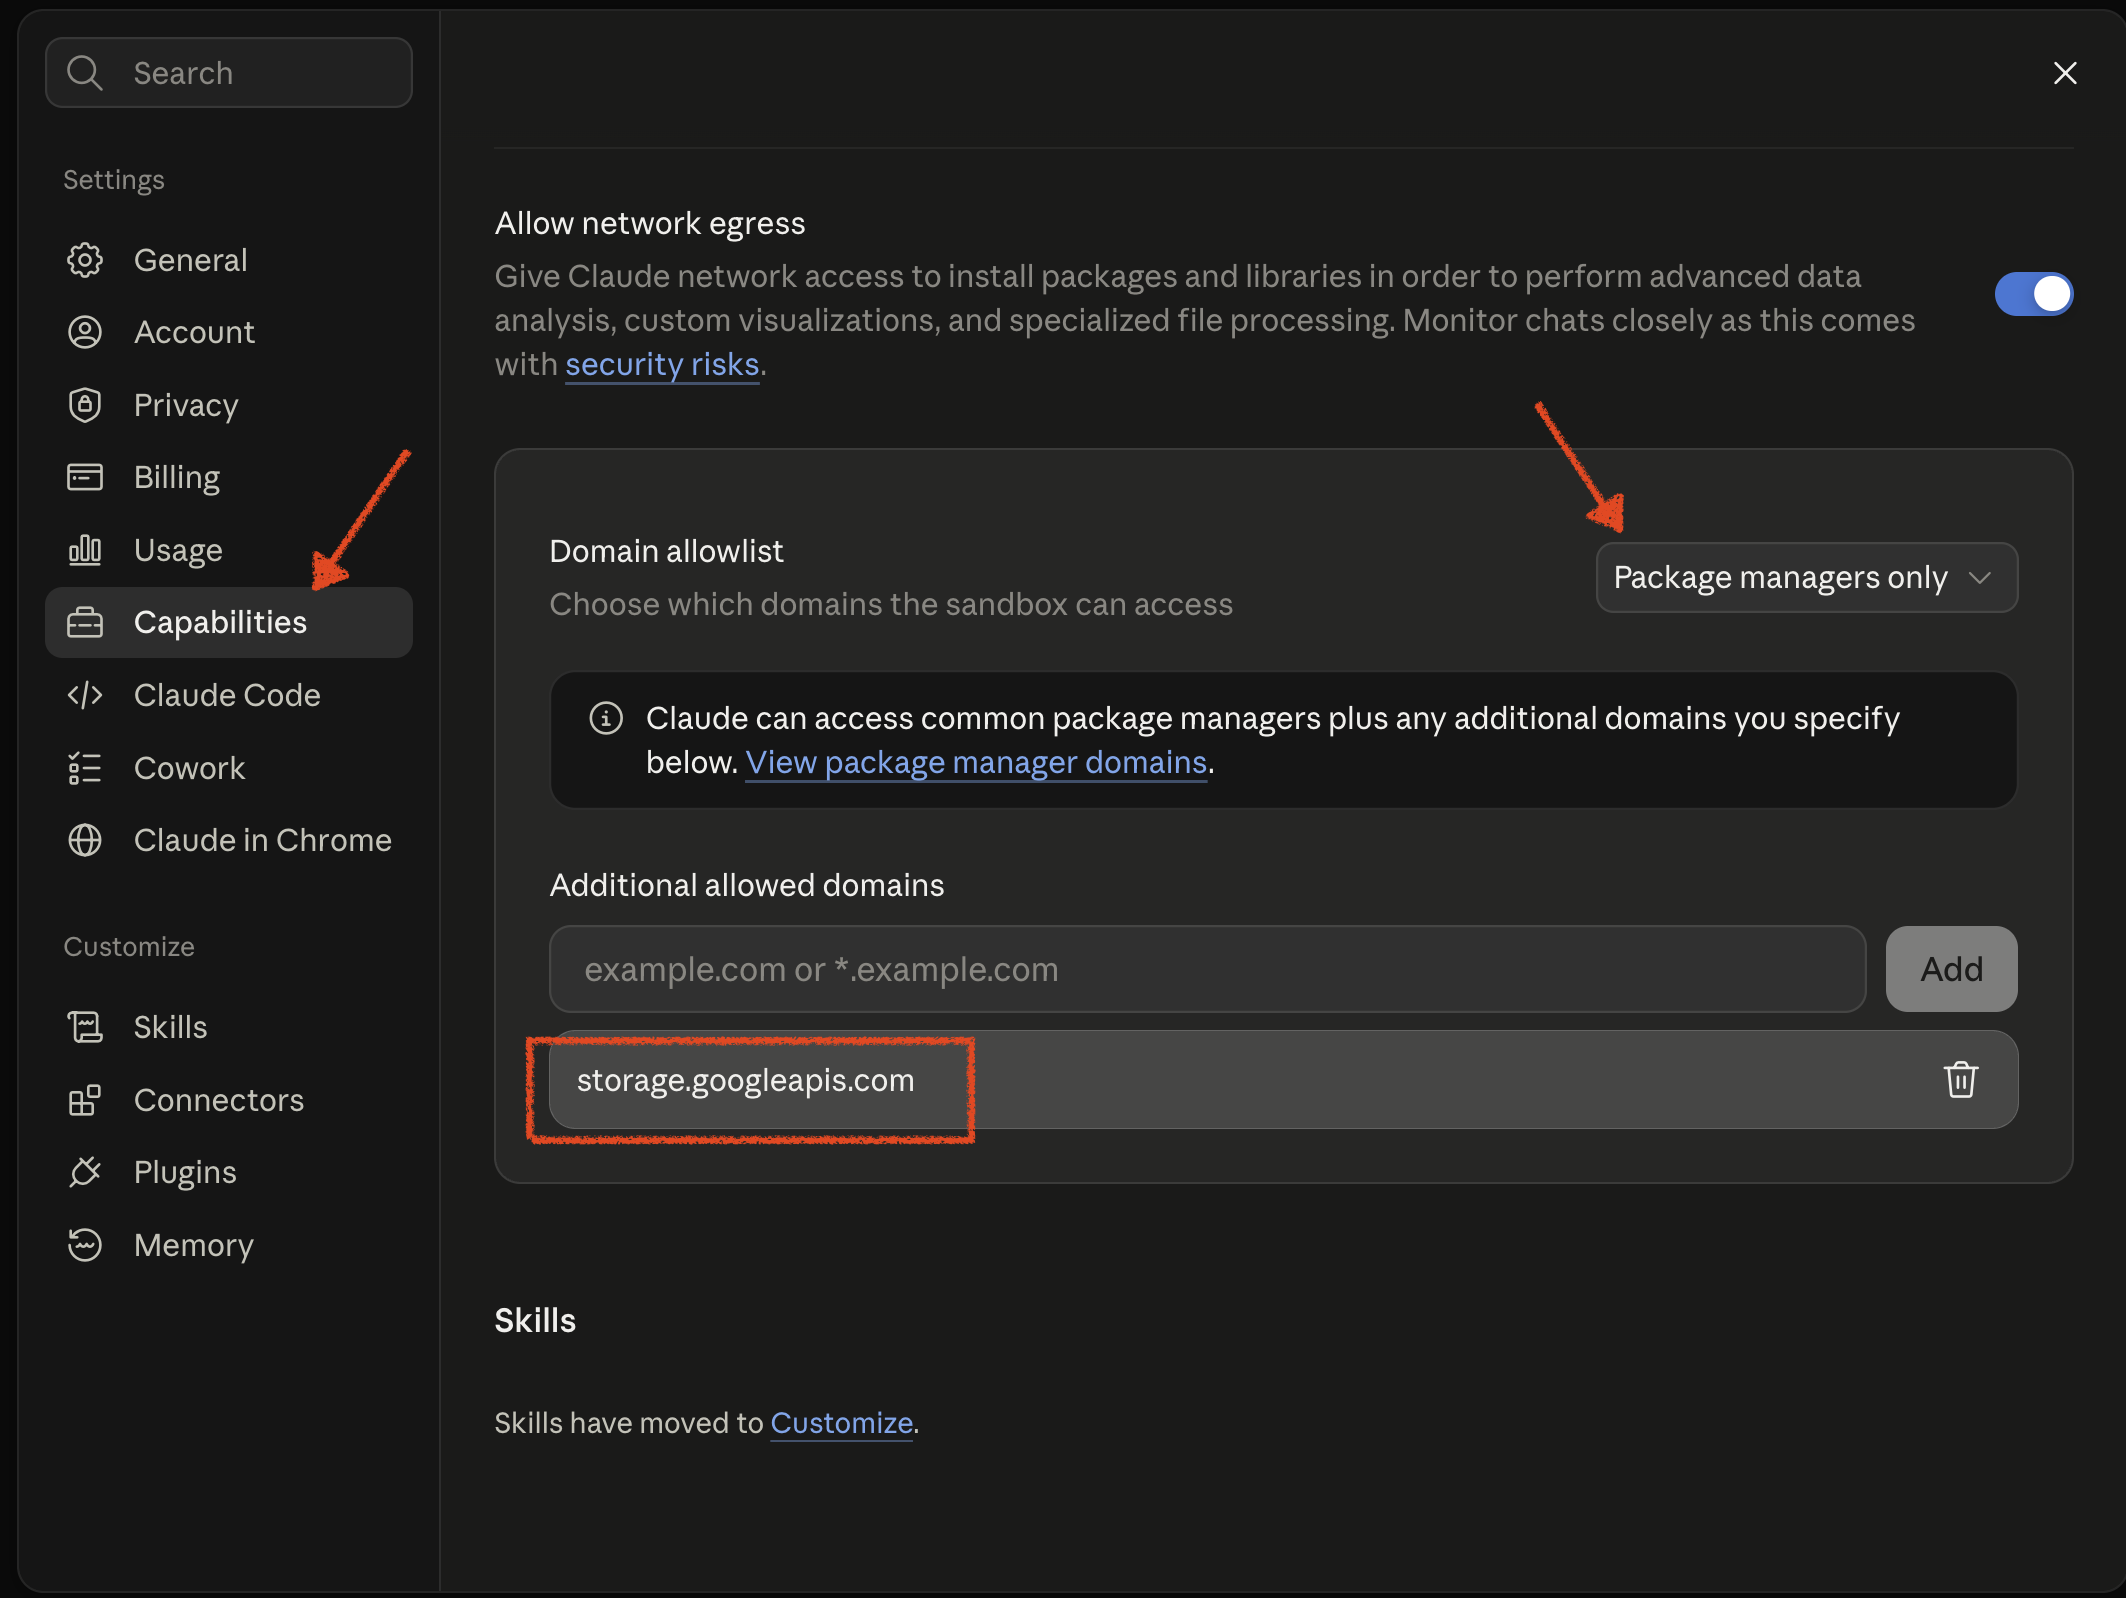
Task: Click the Cowork checklist icon
Action: [x=85, y=768]
